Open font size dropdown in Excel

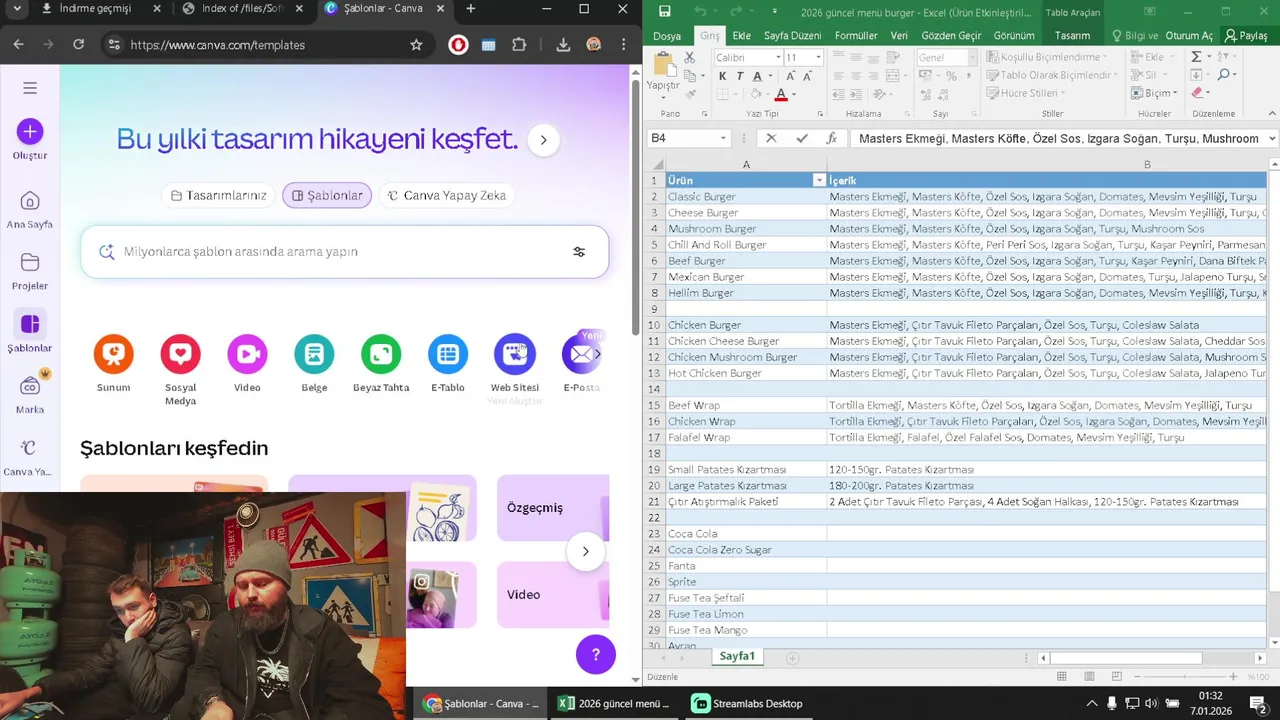[818, 58]
